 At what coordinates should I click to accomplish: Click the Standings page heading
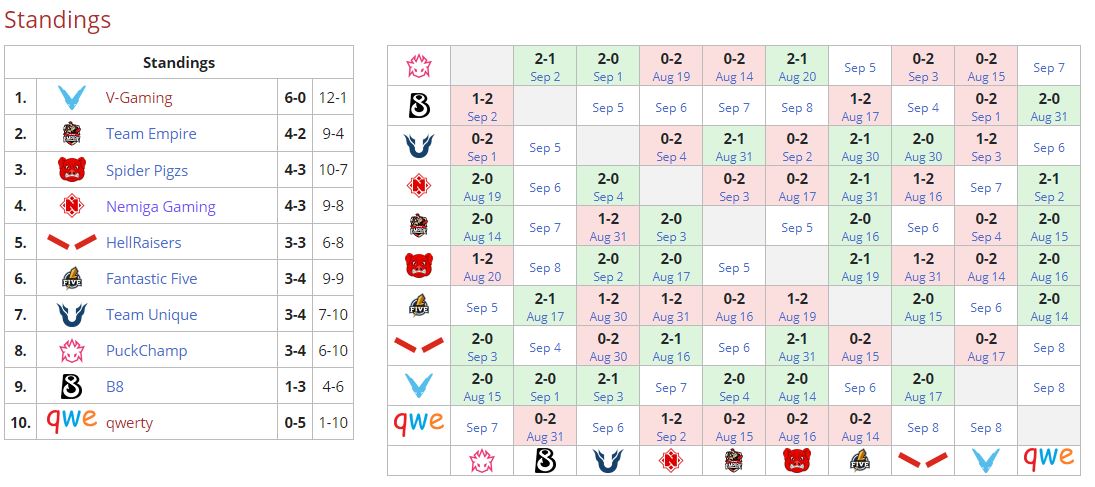[57, 20]
